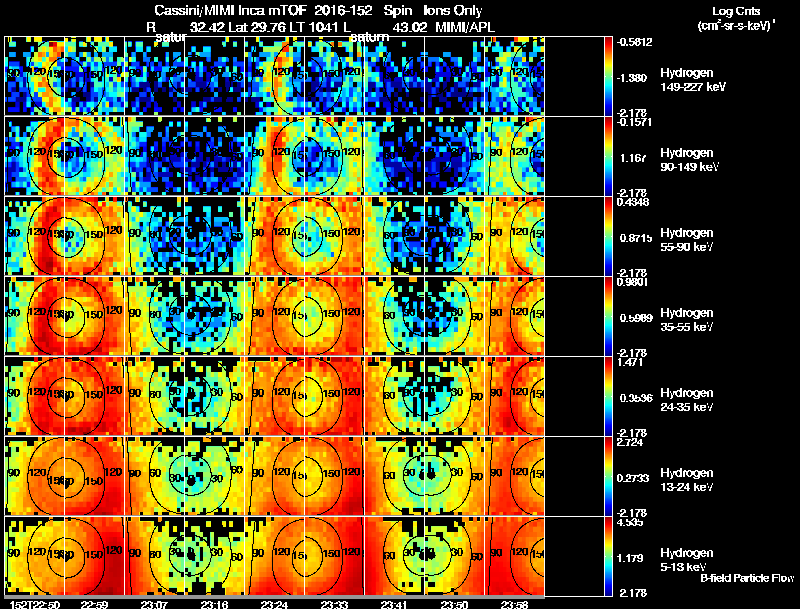Select the 'Hydrogen 35-55 keV' label
Screen dimensions: 800x609
[687, 320]
